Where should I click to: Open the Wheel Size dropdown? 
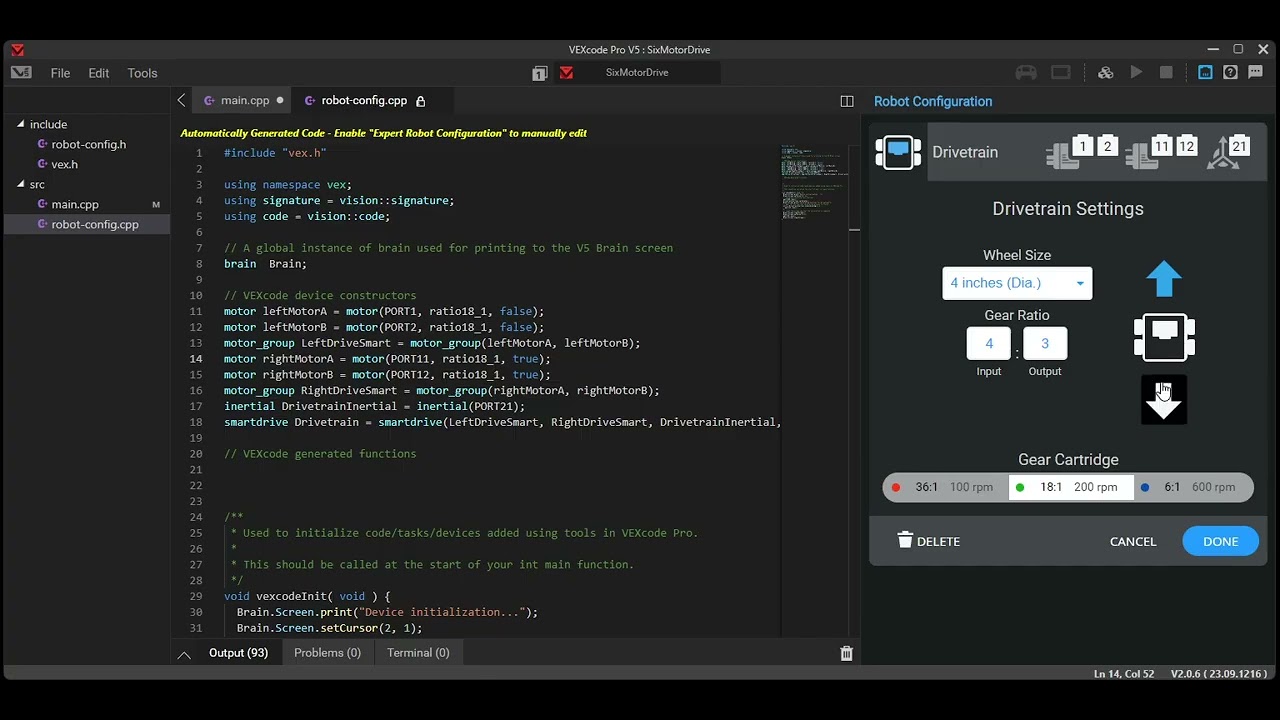click(x=1017, y=283)
